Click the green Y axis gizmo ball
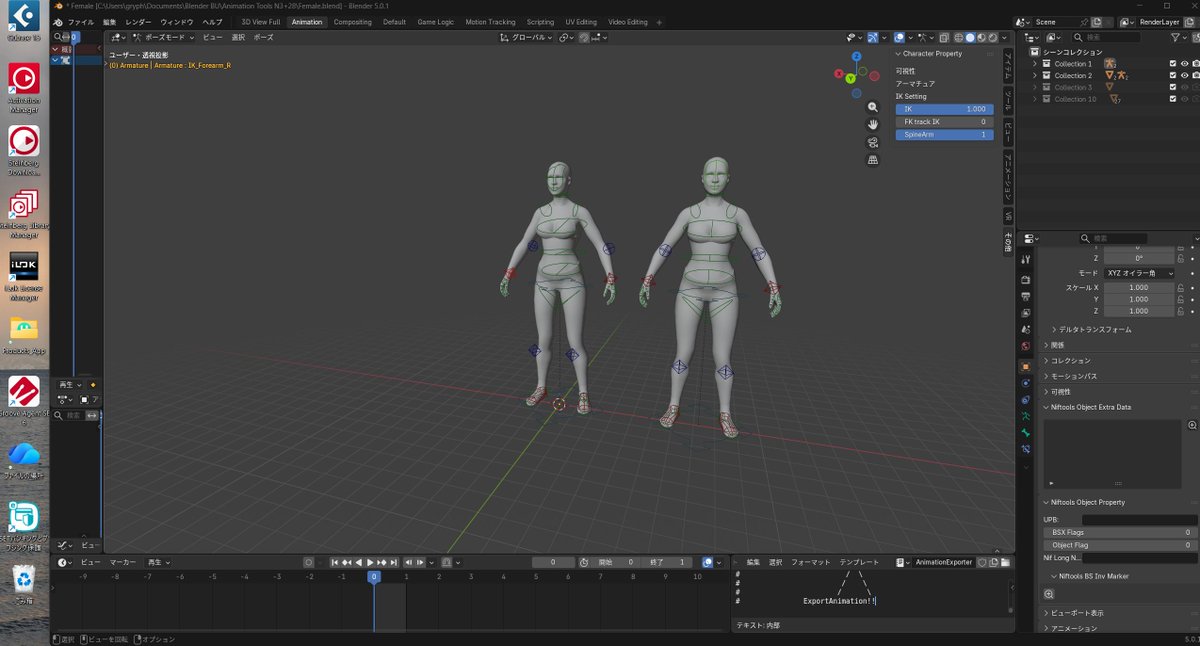1200x646 pixels. click(850, 78)
